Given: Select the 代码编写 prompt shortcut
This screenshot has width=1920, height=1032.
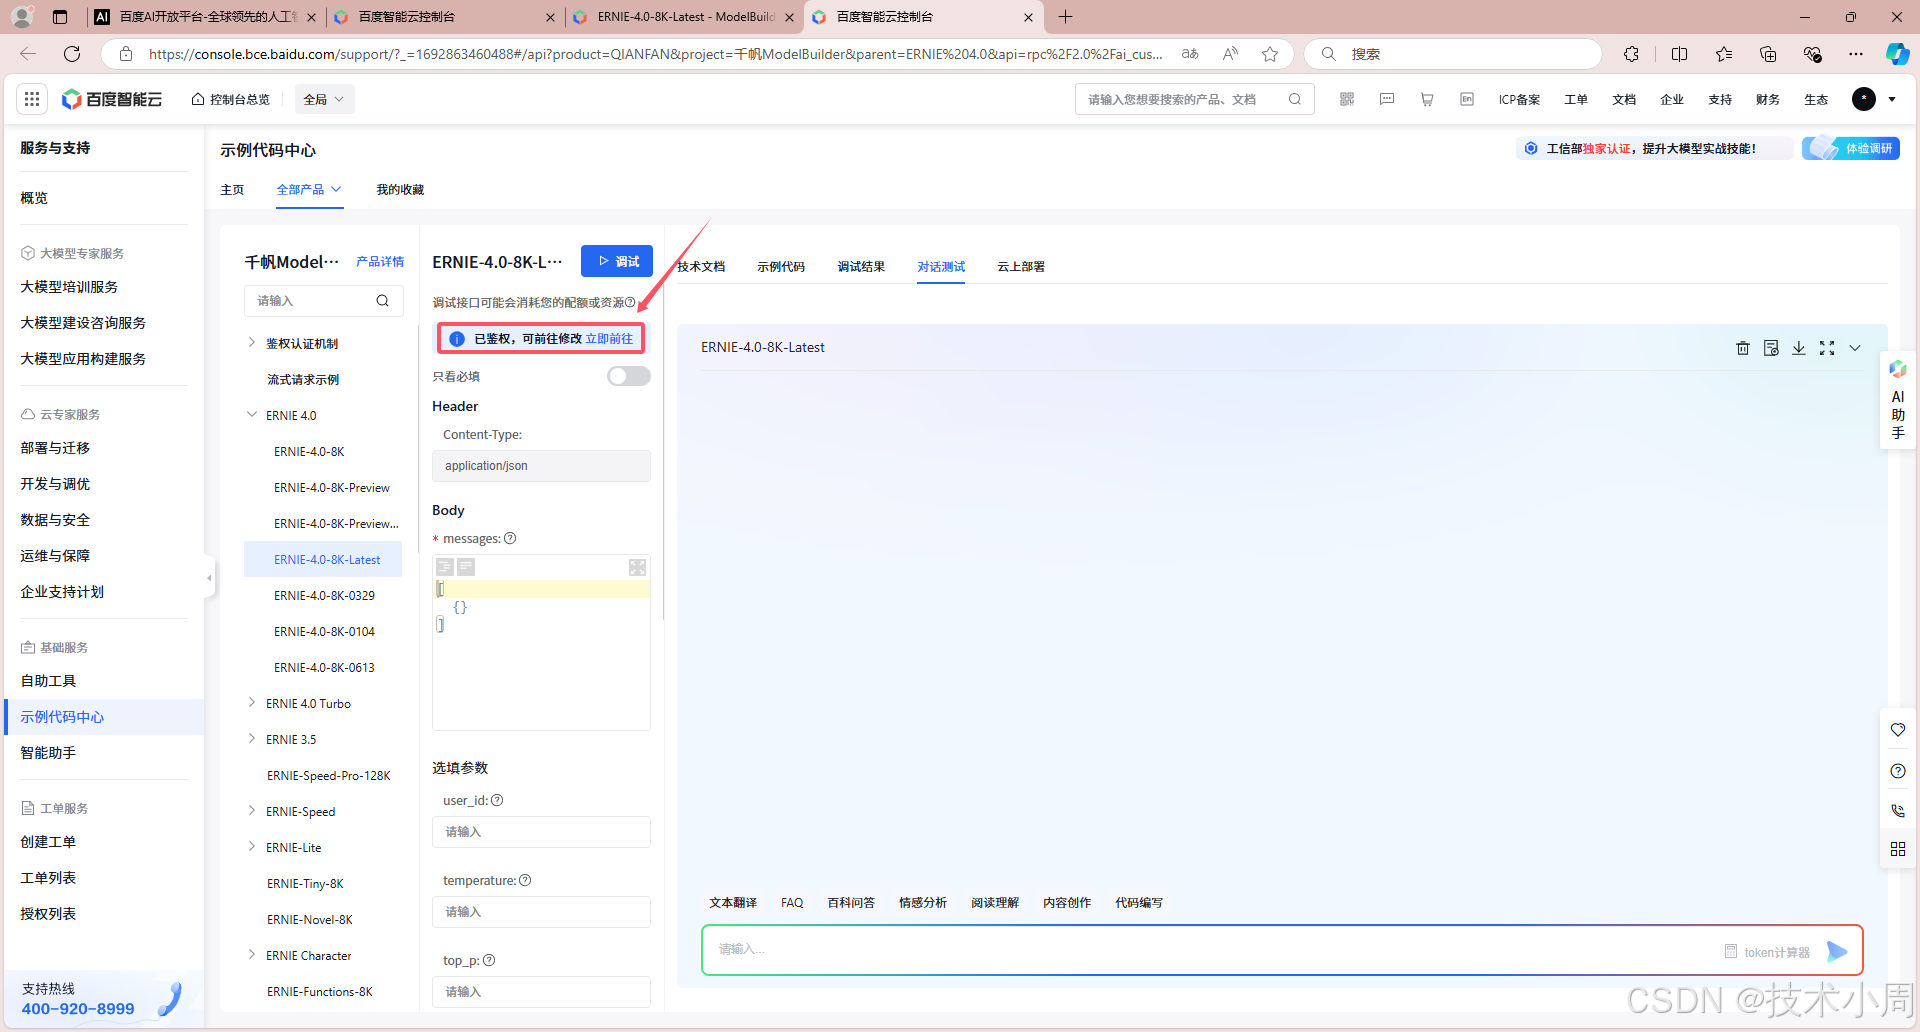Looking at the screenshot, I should tap(1139, 902).
